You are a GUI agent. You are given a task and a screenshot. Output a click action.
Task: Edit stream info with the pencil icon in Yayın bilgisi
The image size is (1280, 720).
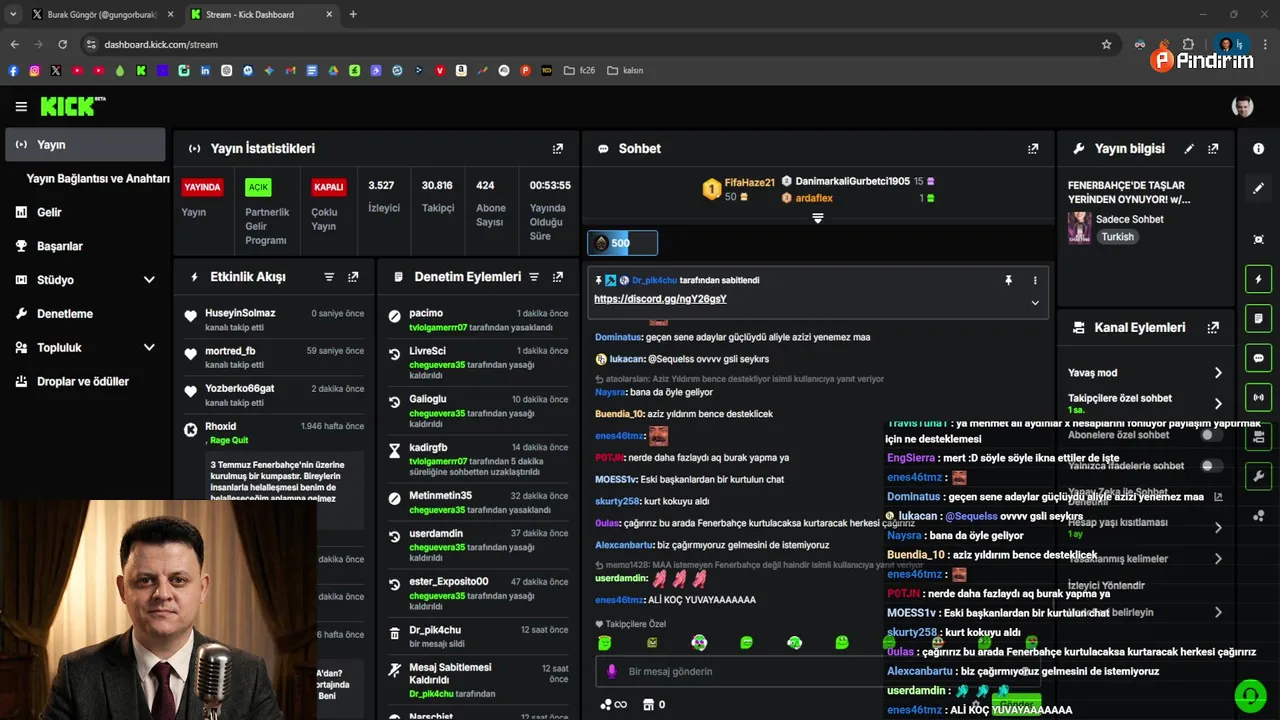1189,148
